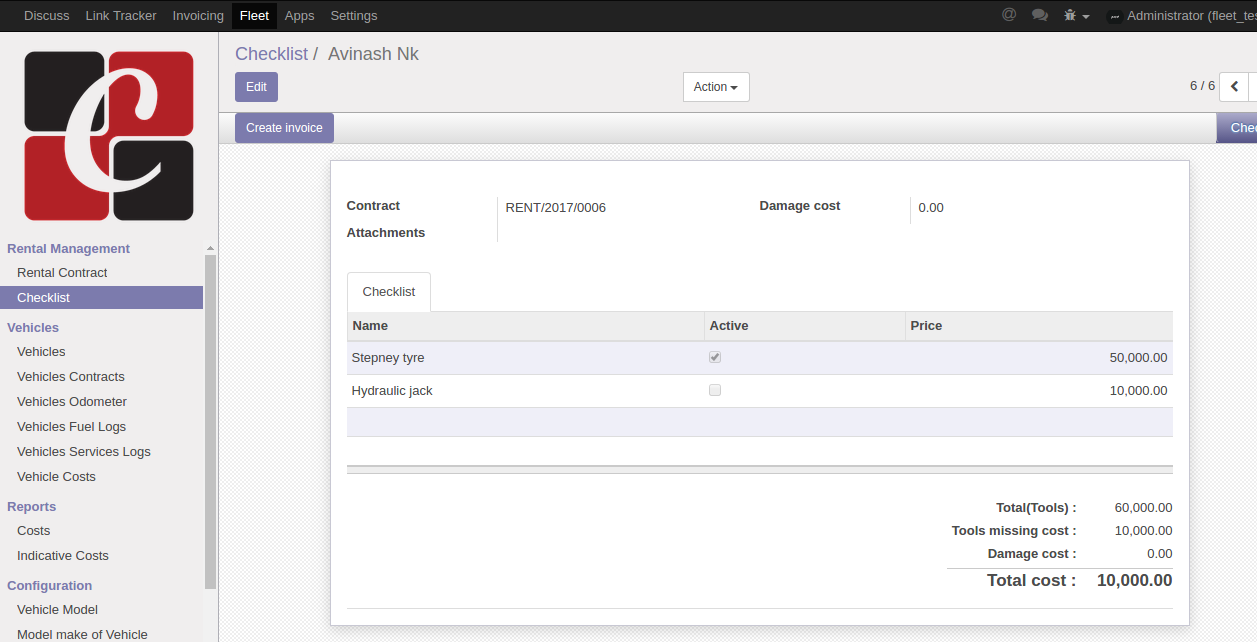
Task: Go to previous record with left chevron
Action: (x=1234, y=87)
